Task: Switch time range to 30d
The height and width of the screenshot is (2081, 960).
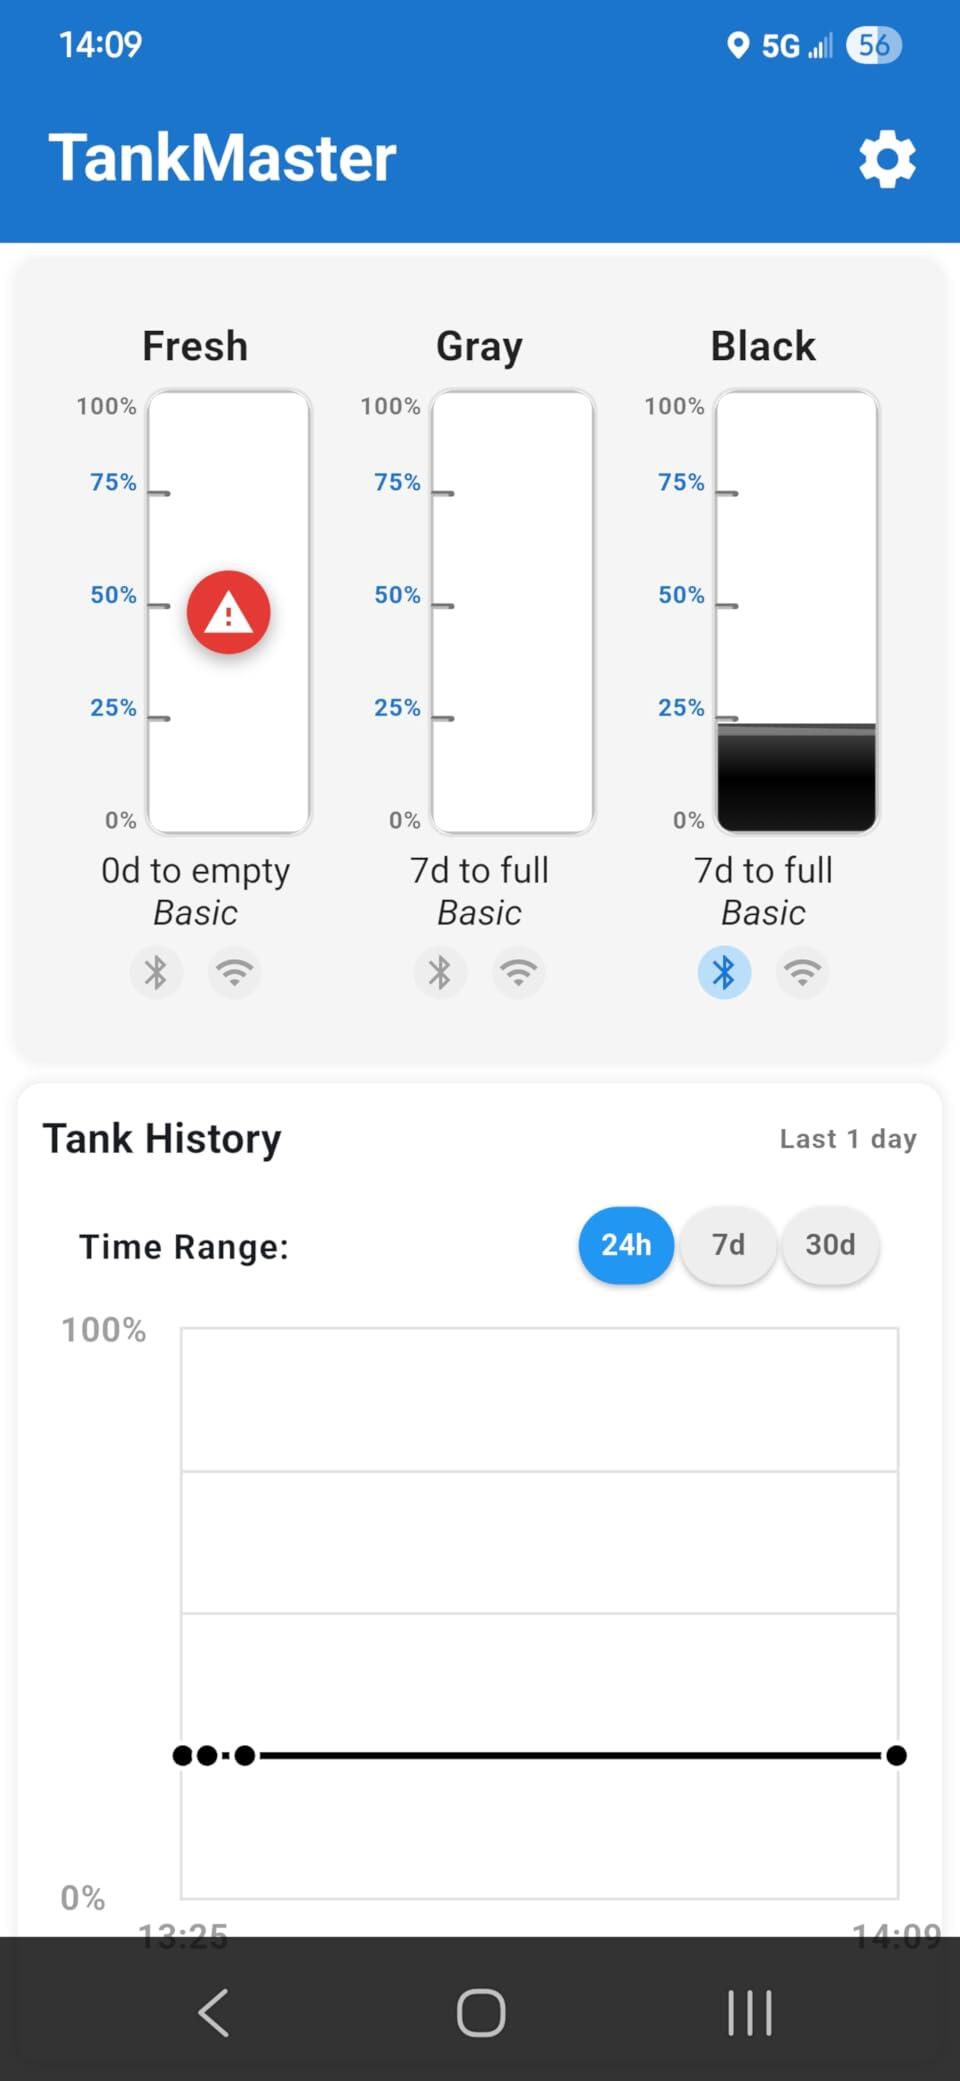Action: [x=830, y=1245]
